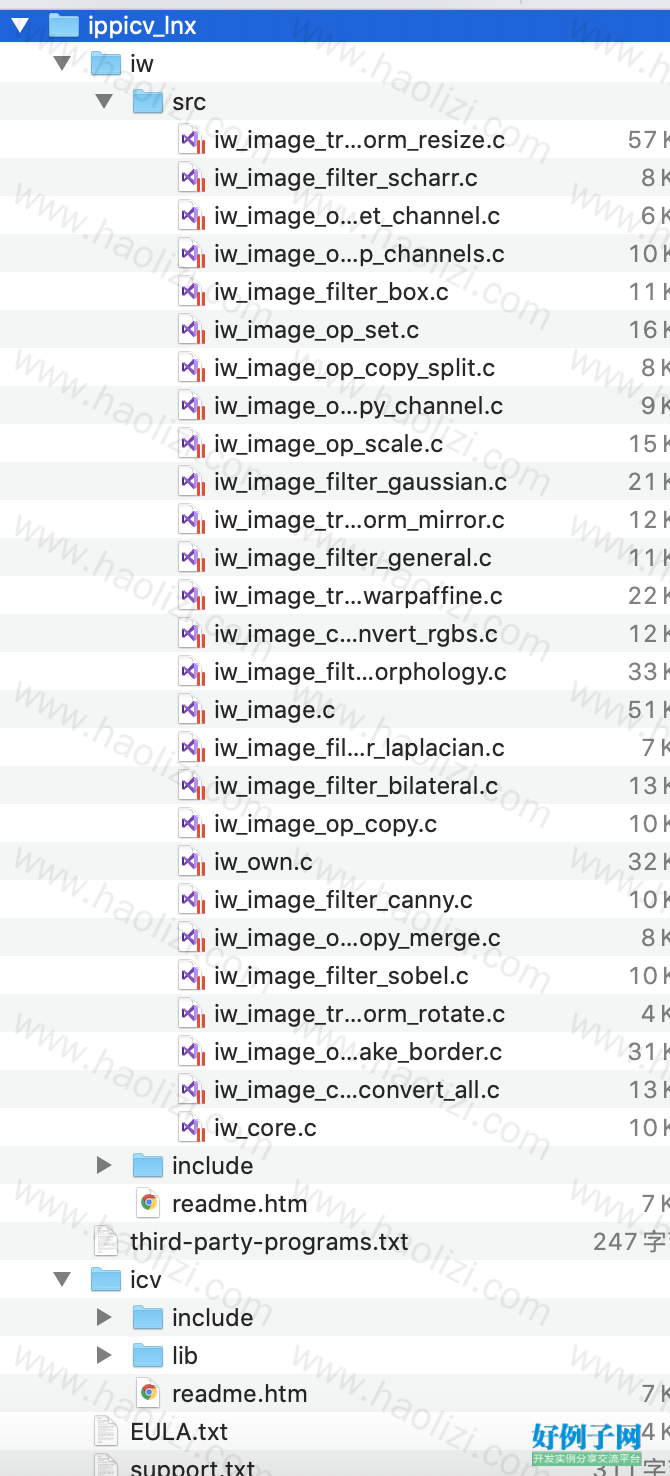Click the text file icon of third-party-programs.txt
This screenshot has width=670, height=1476.
(106, 1241)
